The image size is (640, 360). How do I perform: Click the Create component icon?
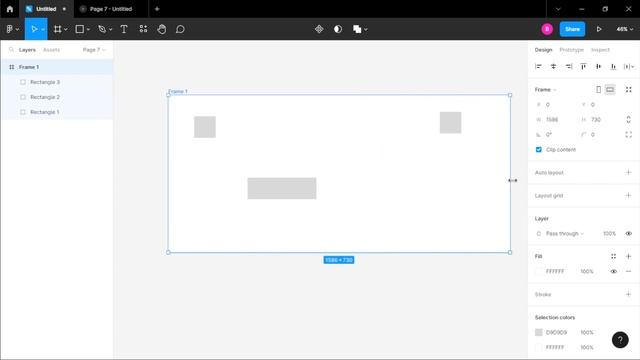click(319, 29)
